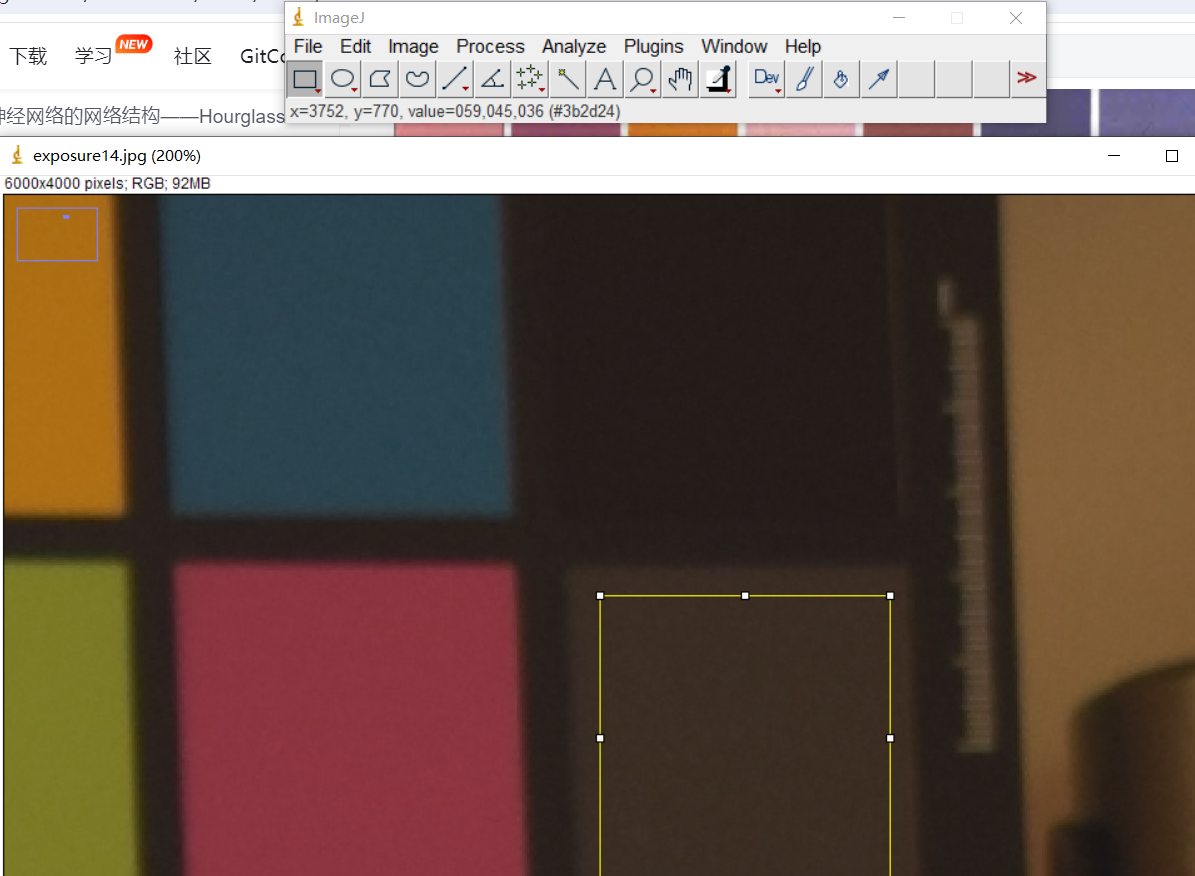1195x876 pixels.
Task: Select the Arrow tool
Action: click(x=879, y=79)
